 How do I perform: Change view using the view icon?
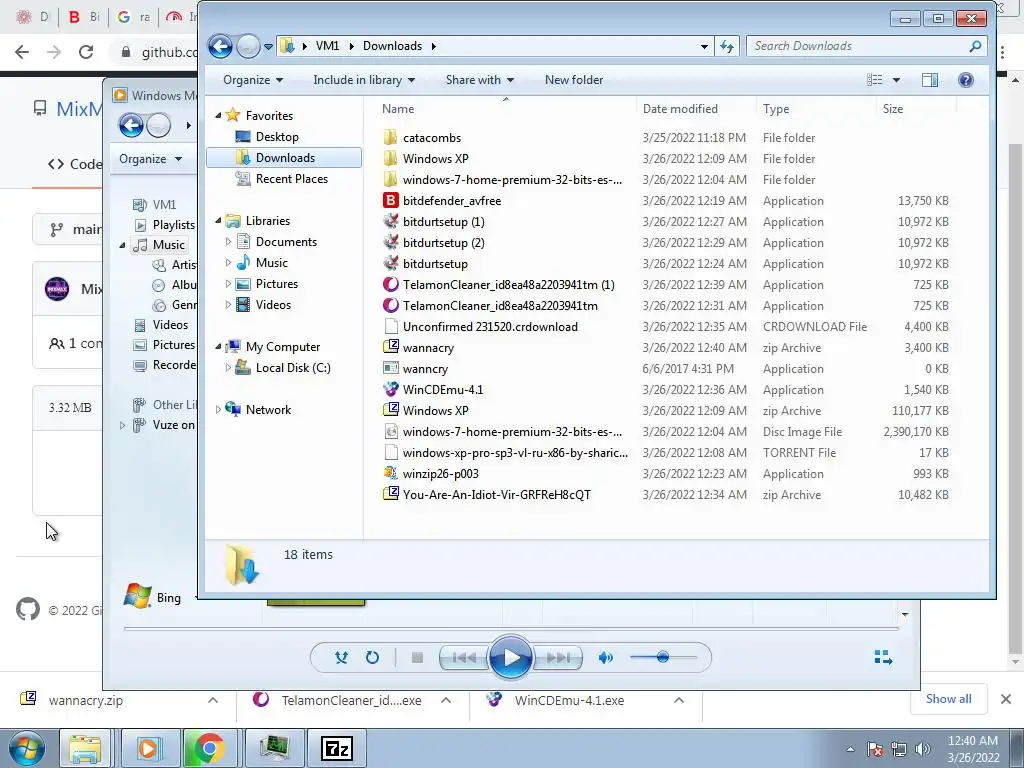point(874,80)
